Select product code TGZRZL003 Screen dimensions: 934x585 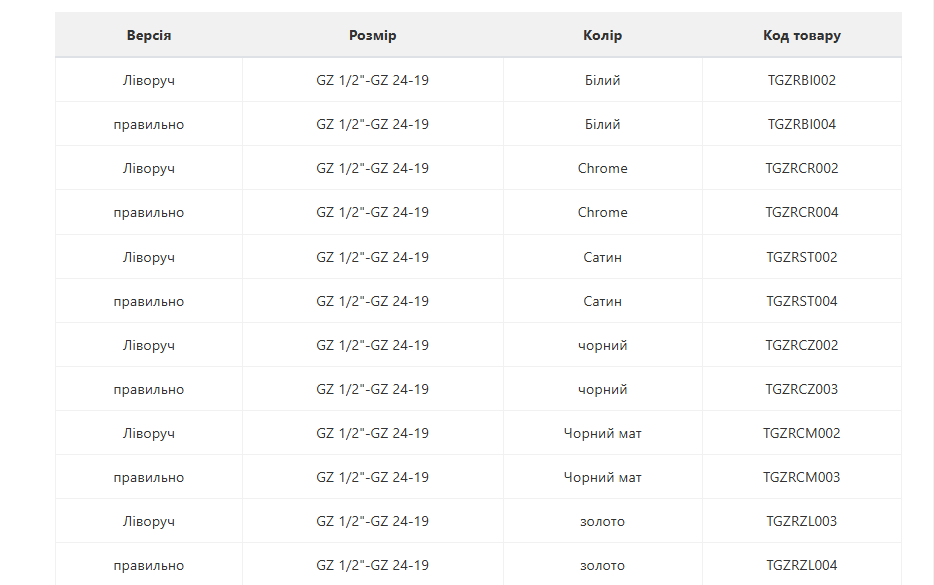coord(802,521)
